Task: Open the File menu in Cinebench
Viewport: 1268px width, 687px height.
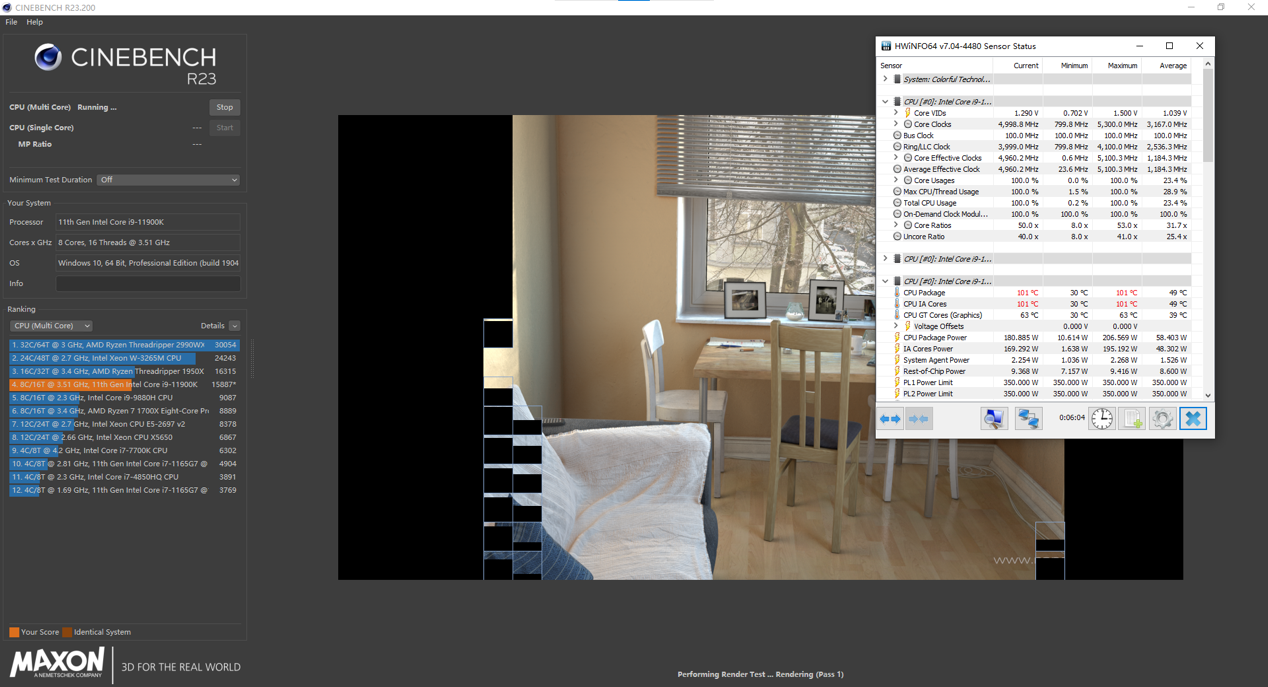Action: [11, 22]
